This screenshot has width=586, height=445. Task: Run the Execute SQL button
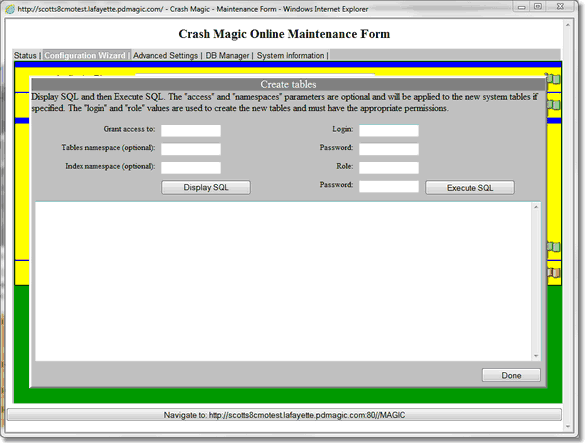click(x=470, y=188)
